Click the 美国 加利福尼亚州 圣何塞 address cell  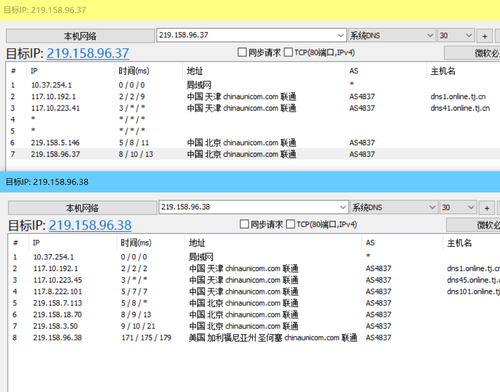pyautogui.click(x=273, y=338)
